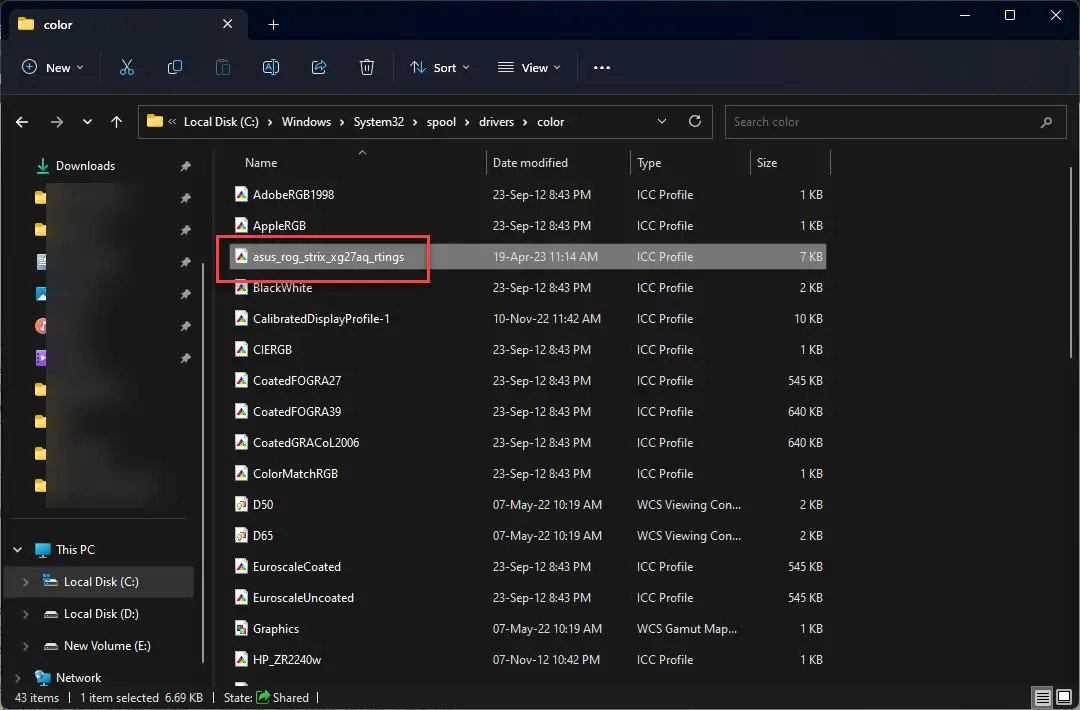
Task: Click the Network icon in sidebar
Action: coord(43,678)
